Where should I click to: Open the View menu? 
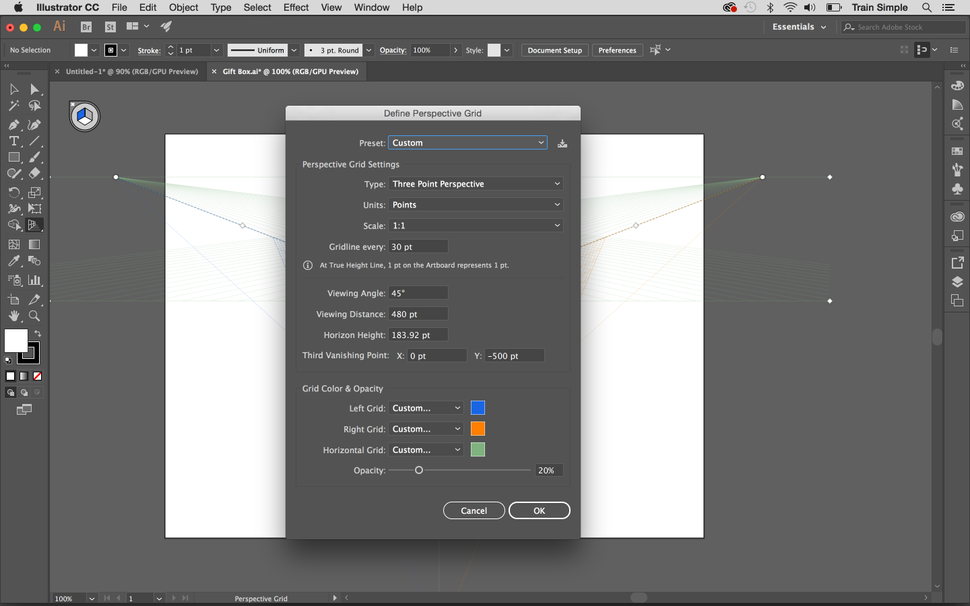click(331, 7)
